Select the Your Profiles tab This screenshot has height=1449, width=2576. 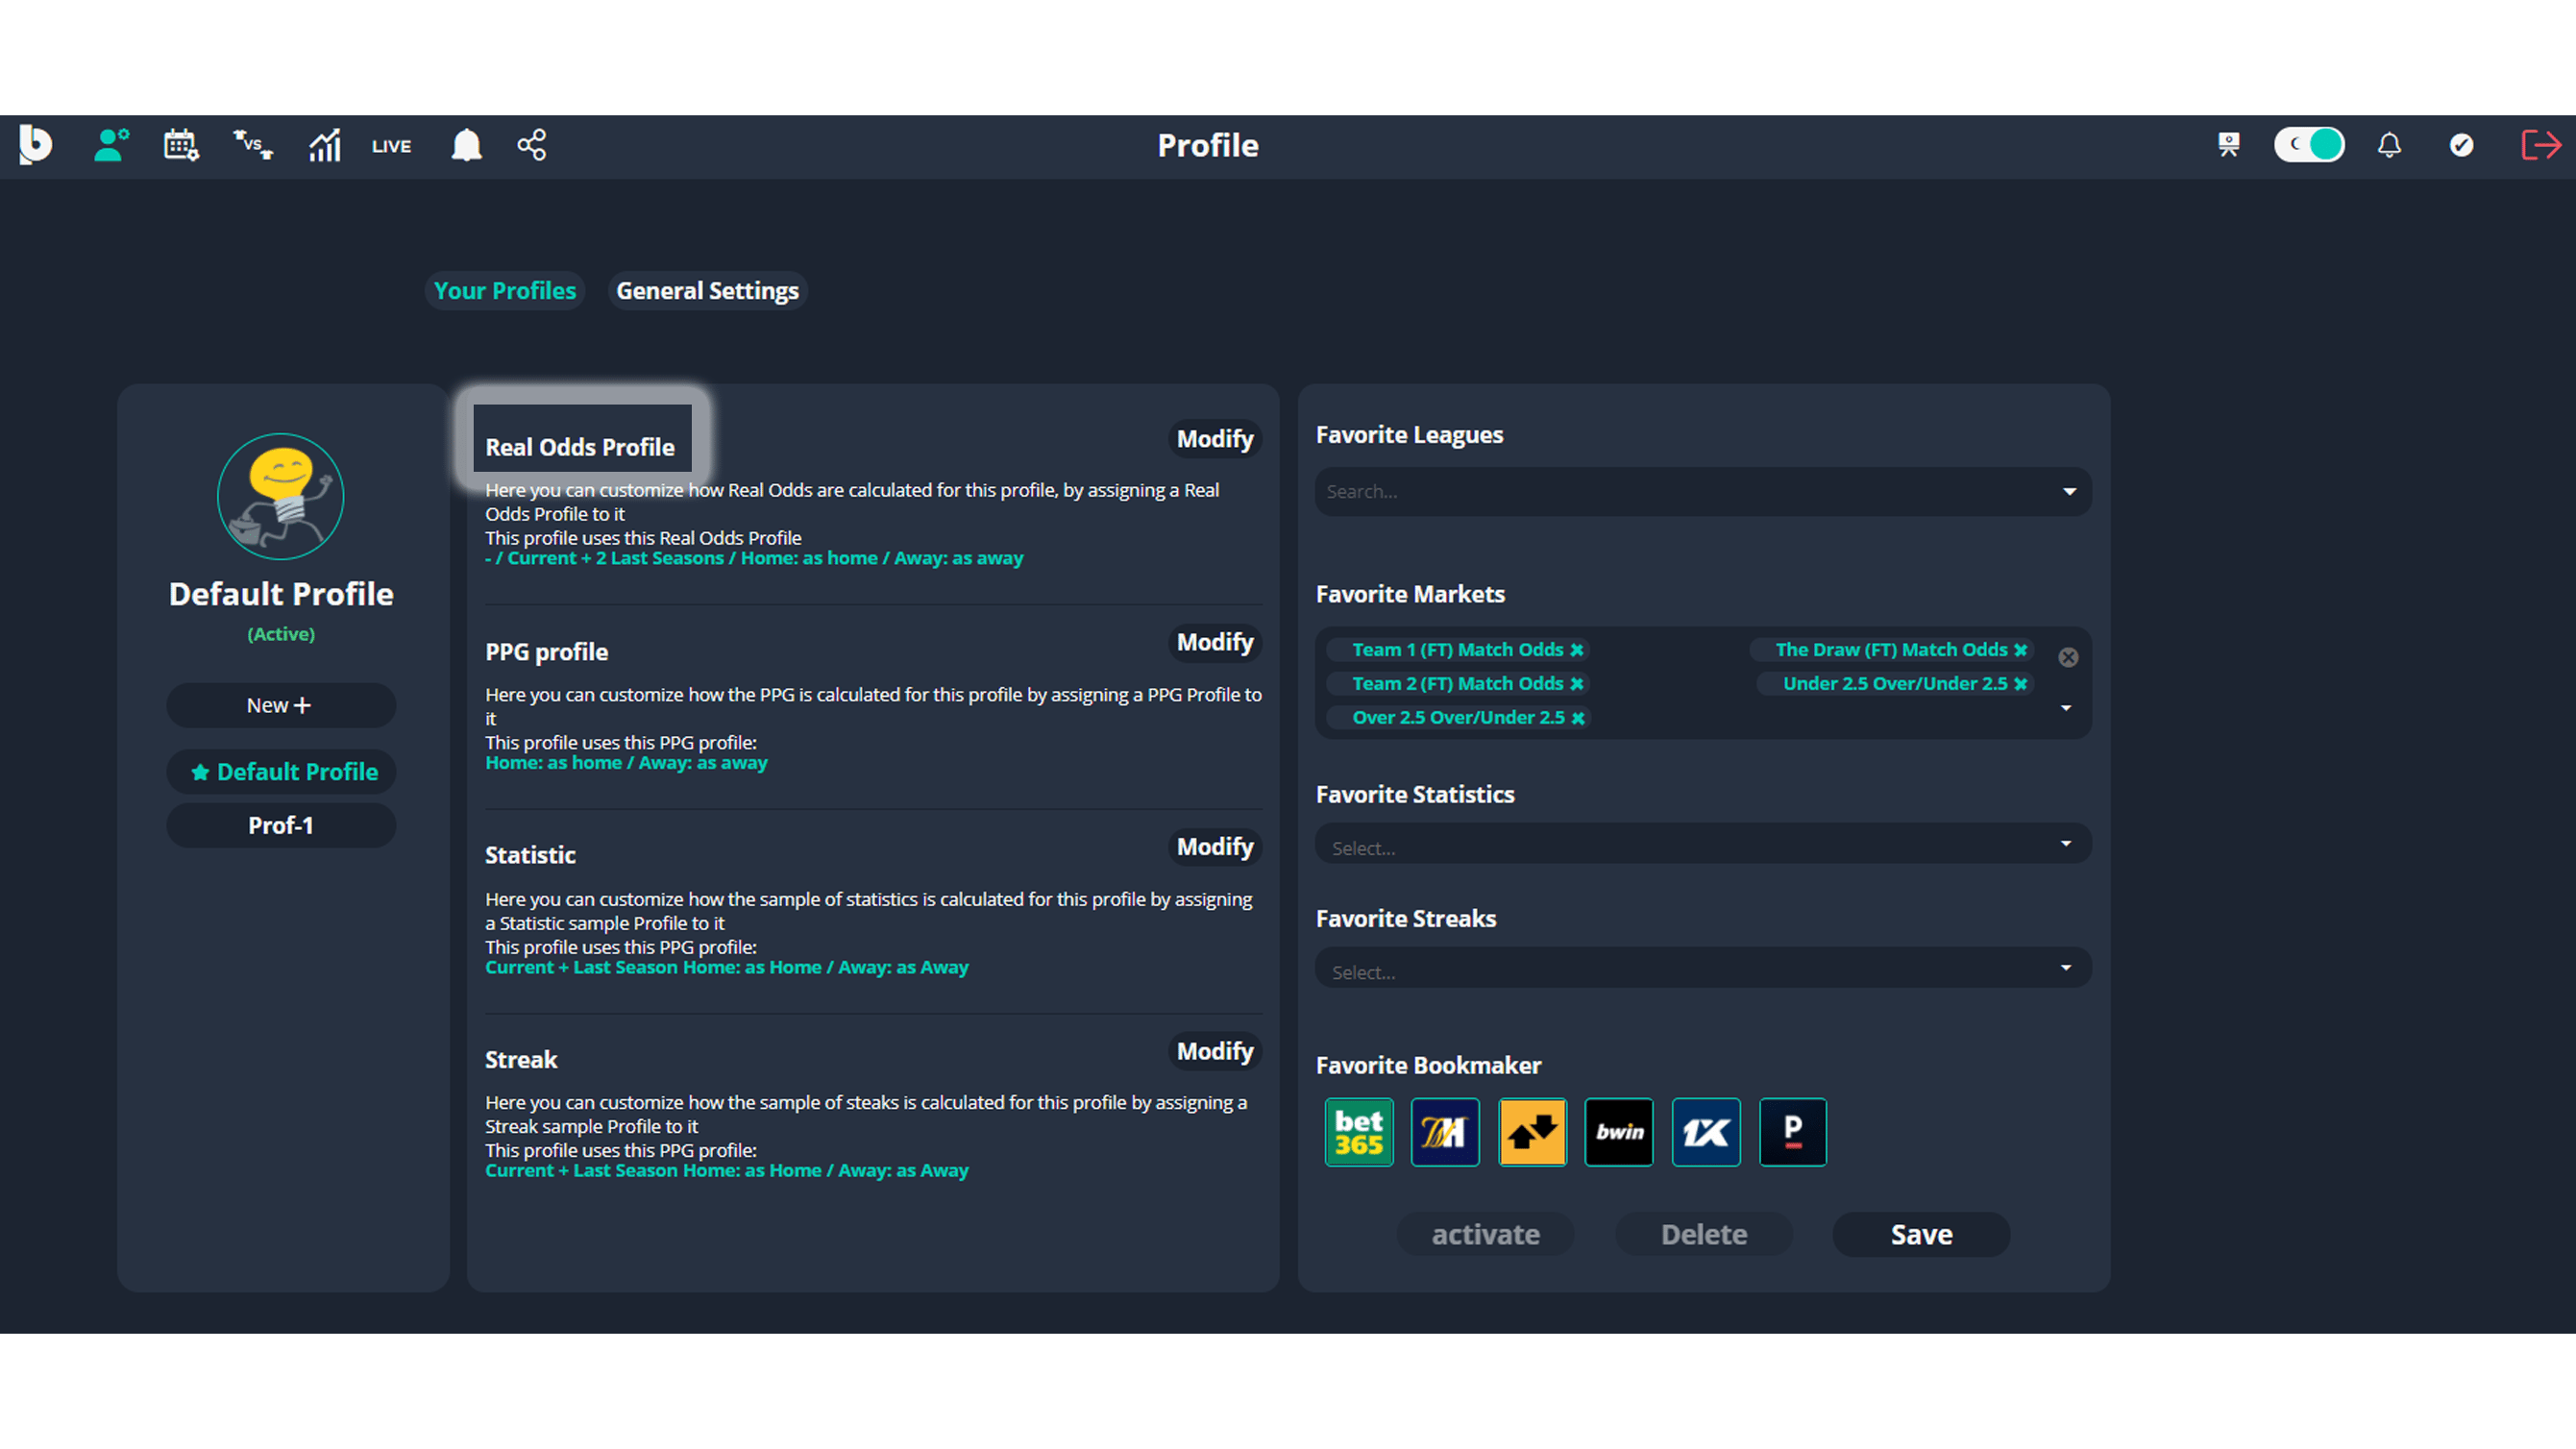[504, 291]
